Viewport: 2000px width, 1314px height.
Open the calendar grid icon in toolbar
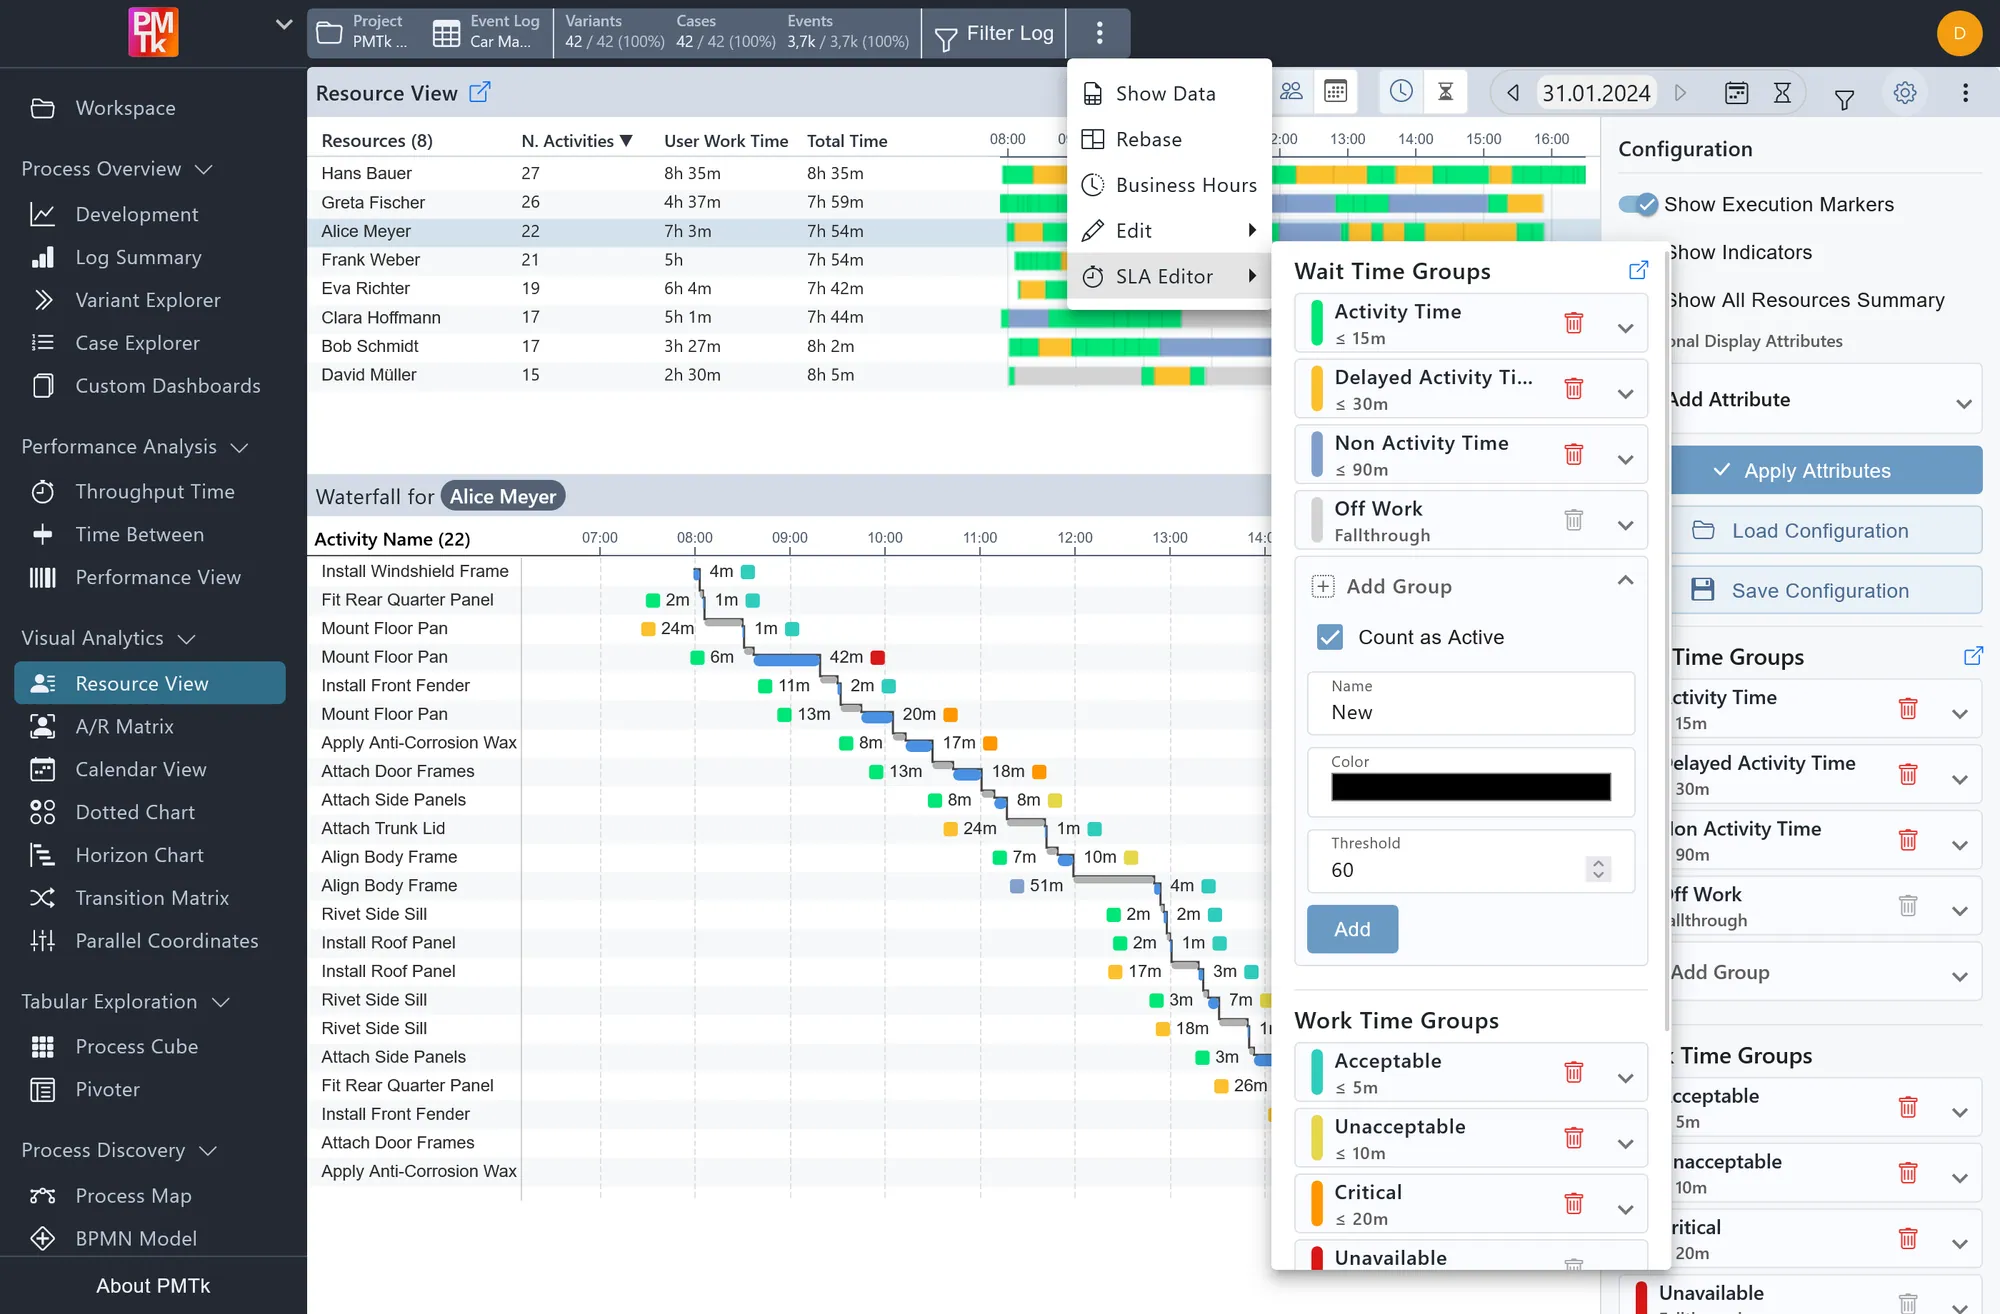tap(1335, 92)
